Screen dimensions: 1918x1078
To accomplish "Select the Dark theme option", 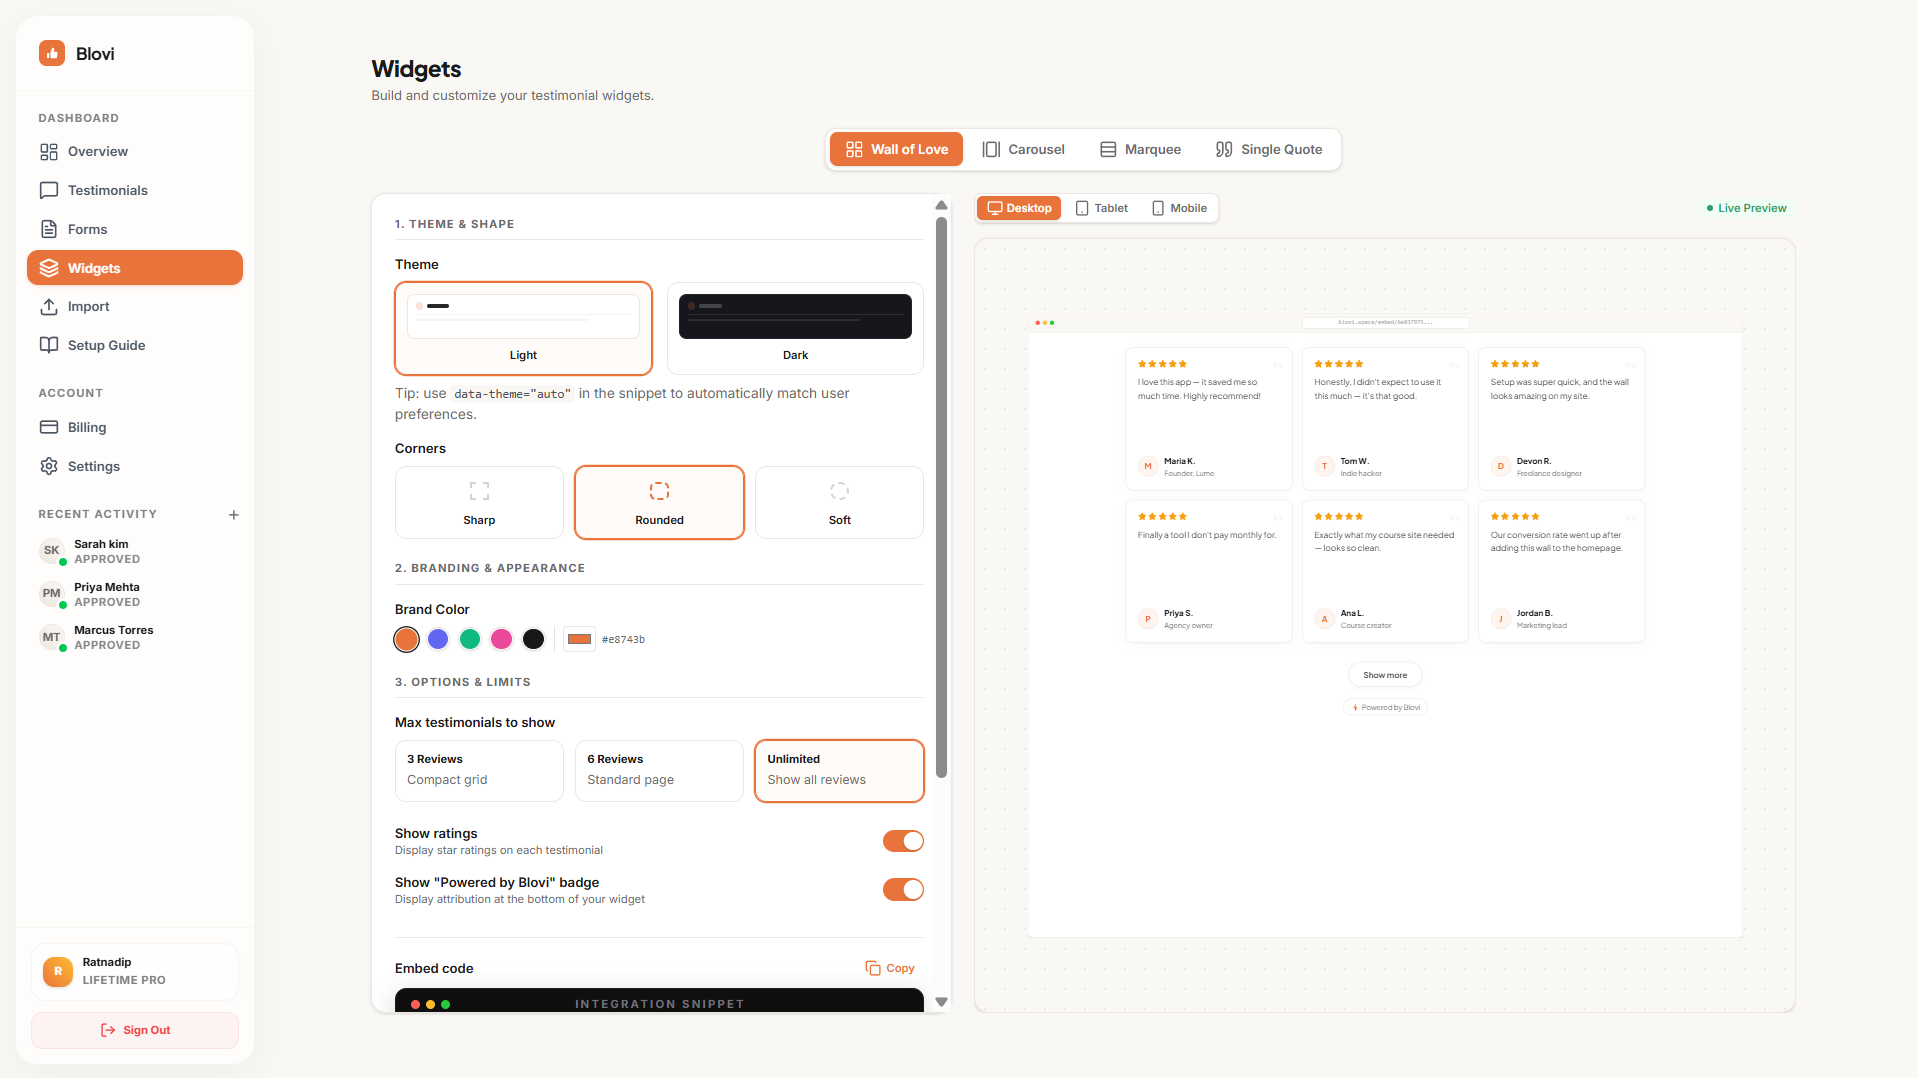I will click(795, 328).
